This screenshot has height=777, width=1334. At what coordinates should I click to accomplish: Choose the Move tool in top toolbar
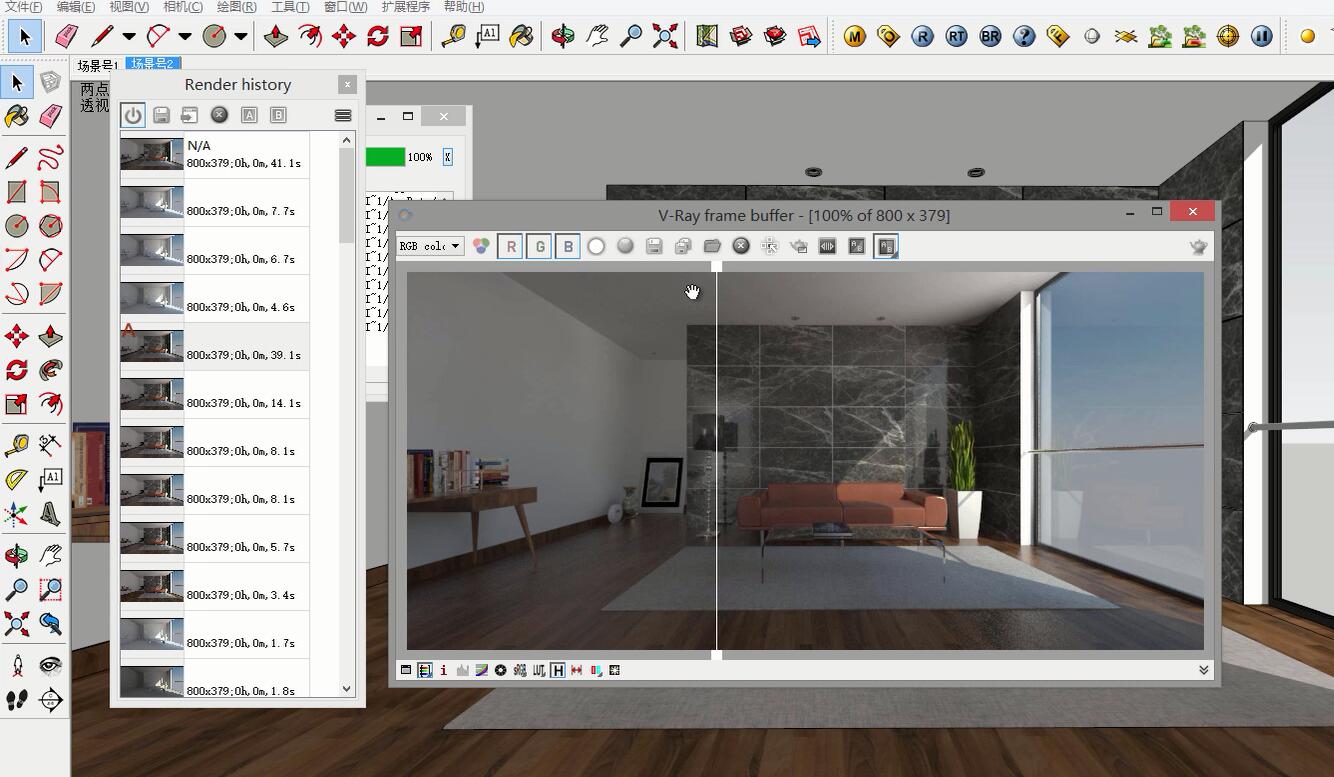click(343, 37)
